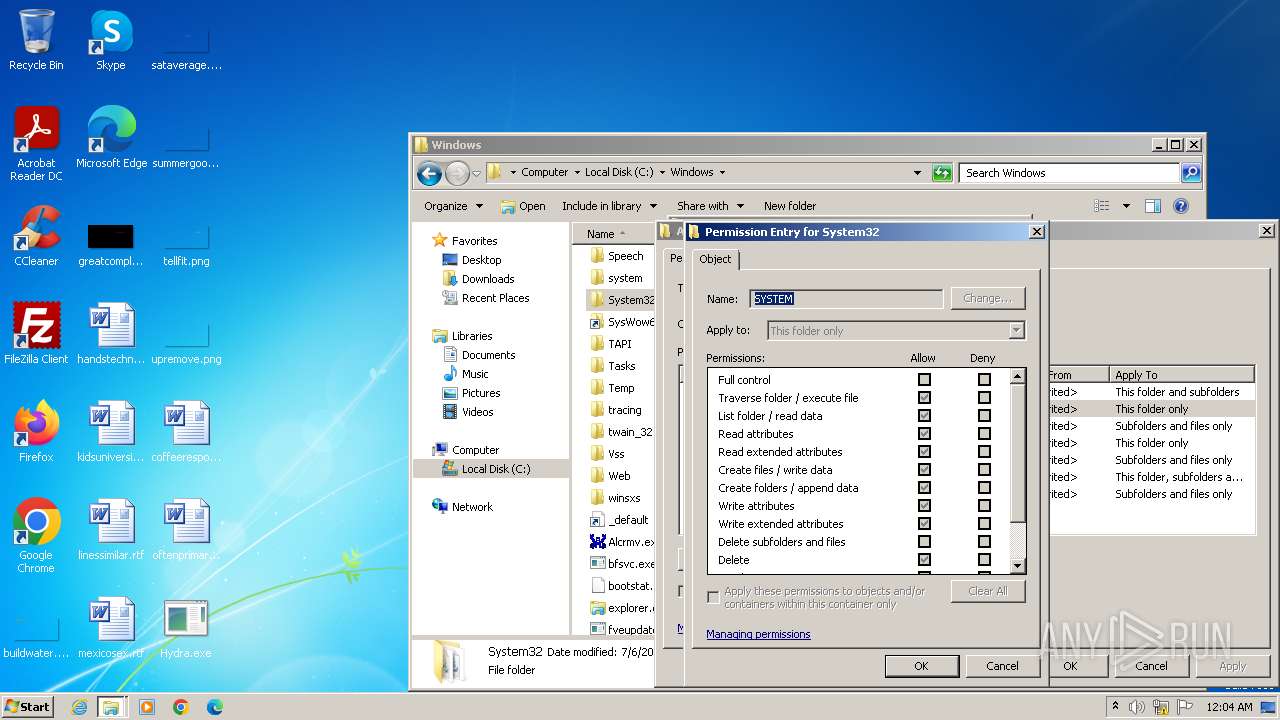Click the Clear All button

[x=988, y=591]
